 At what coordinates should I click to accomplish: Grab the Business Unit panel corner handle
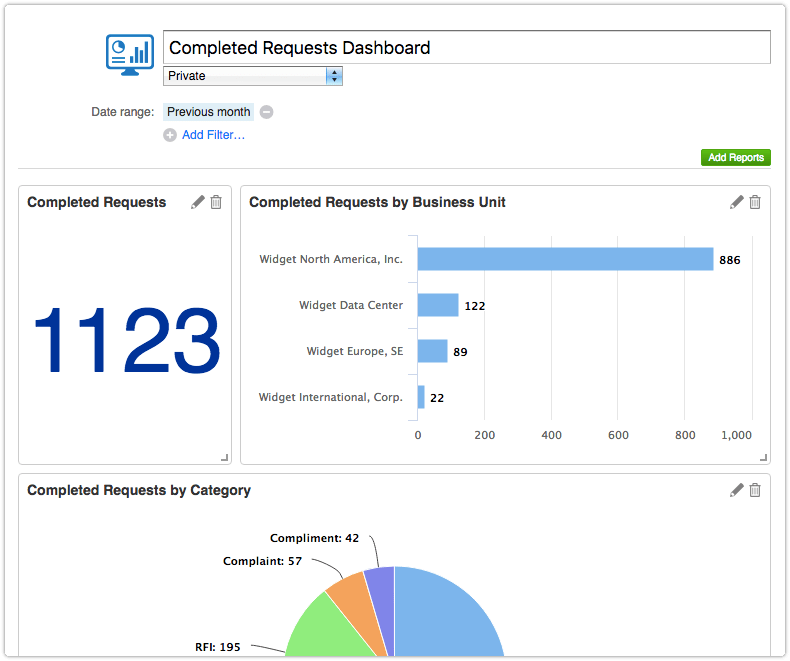click(763, 457)
